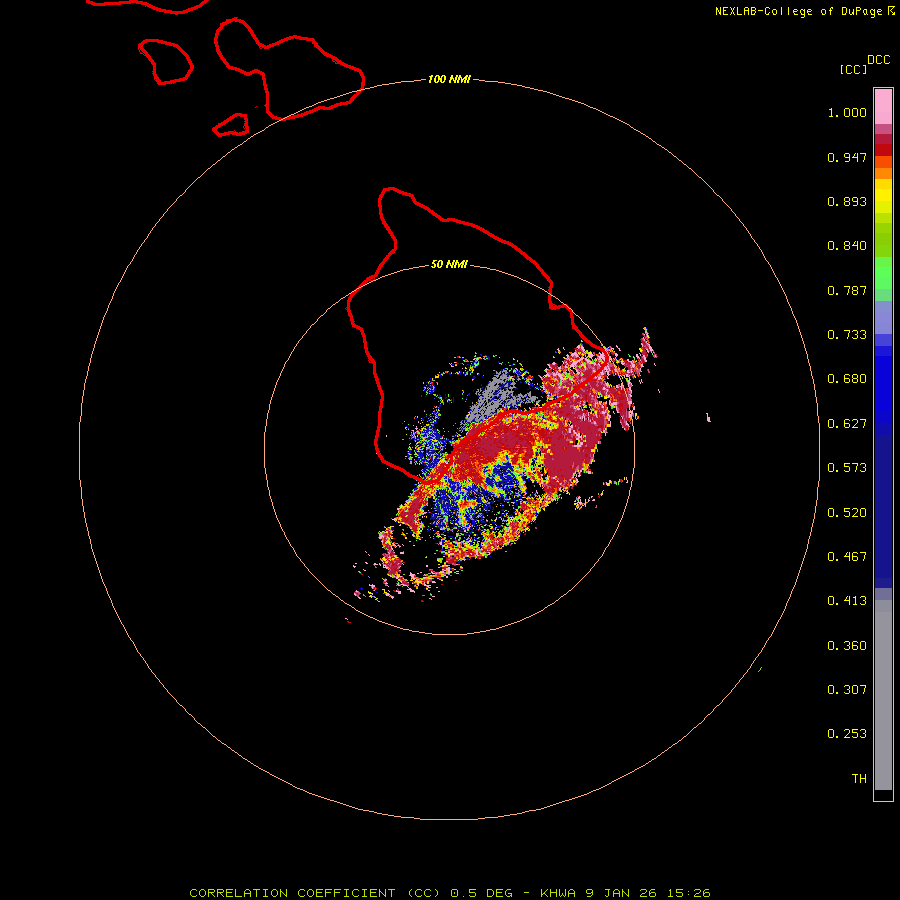Image resolution: width=900 pixels, height=900 pixels.
Task: Select the 0.573 legend value
Action: coord(847,468)
